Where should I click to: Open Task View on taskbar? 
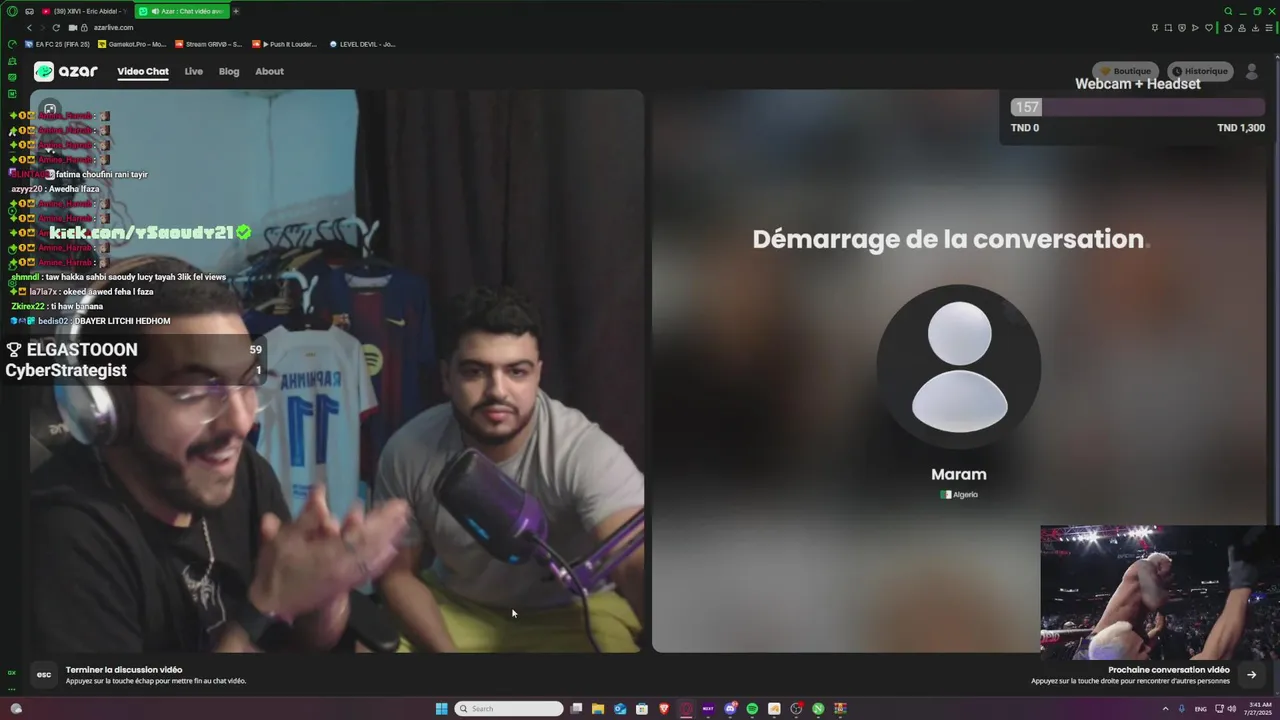[x=576, y=709]
